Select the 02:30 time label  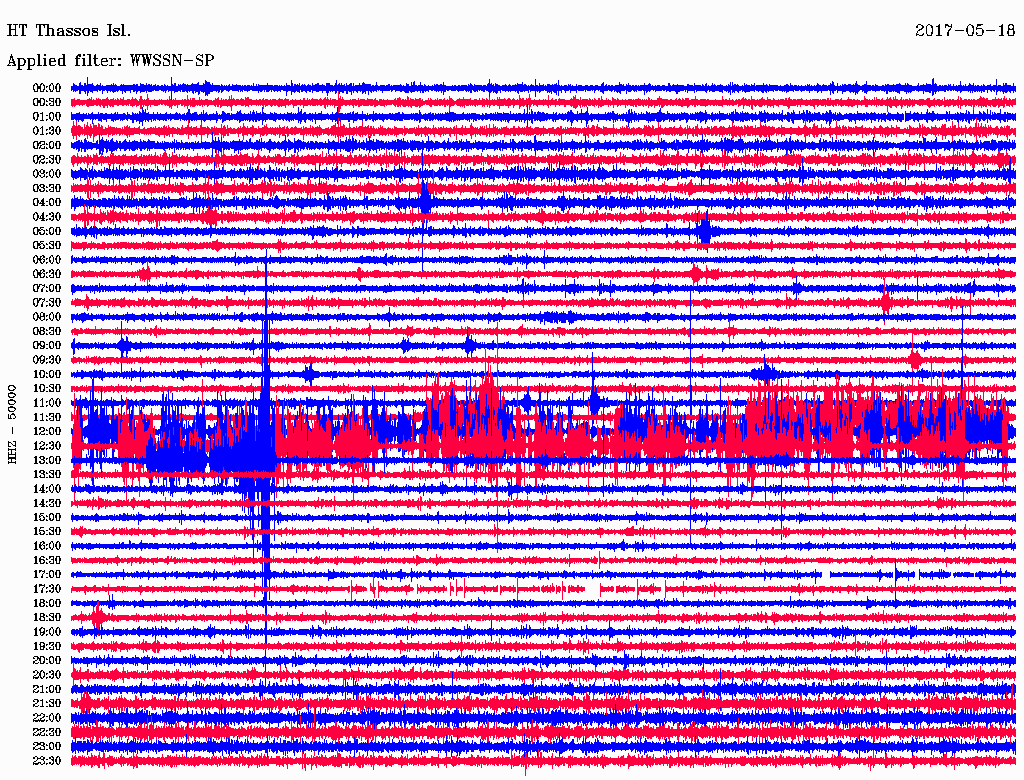point(47,159)
